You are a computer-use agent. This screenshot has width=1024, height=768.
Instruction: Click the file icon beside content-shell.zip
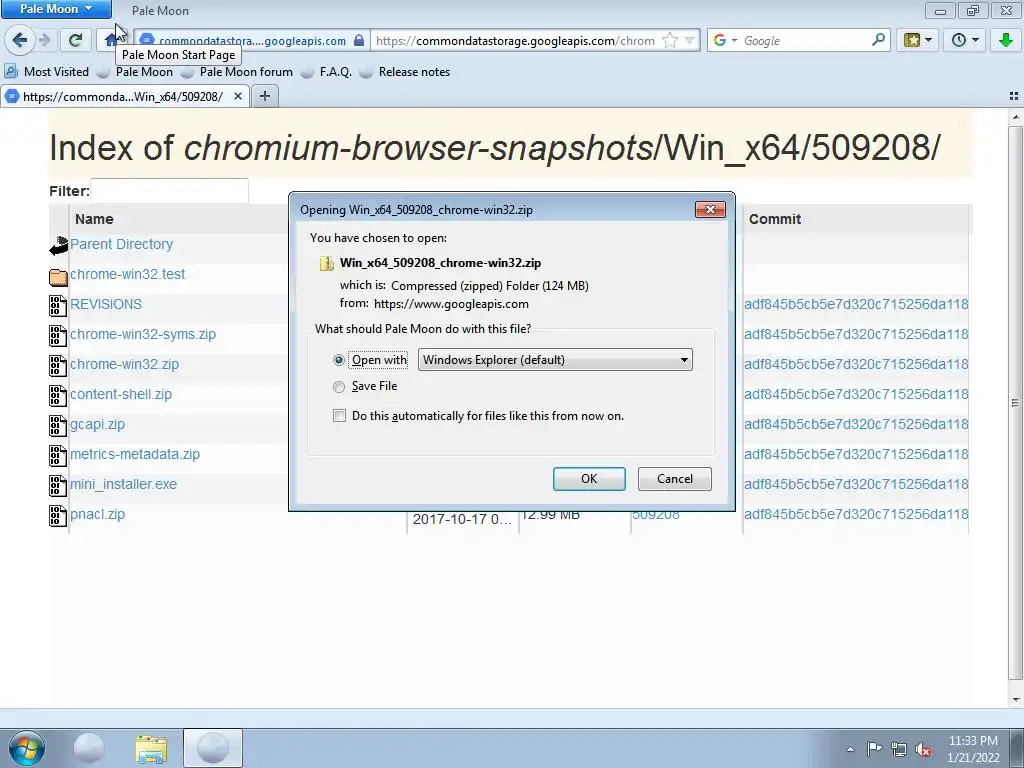(x=58, y=396)
